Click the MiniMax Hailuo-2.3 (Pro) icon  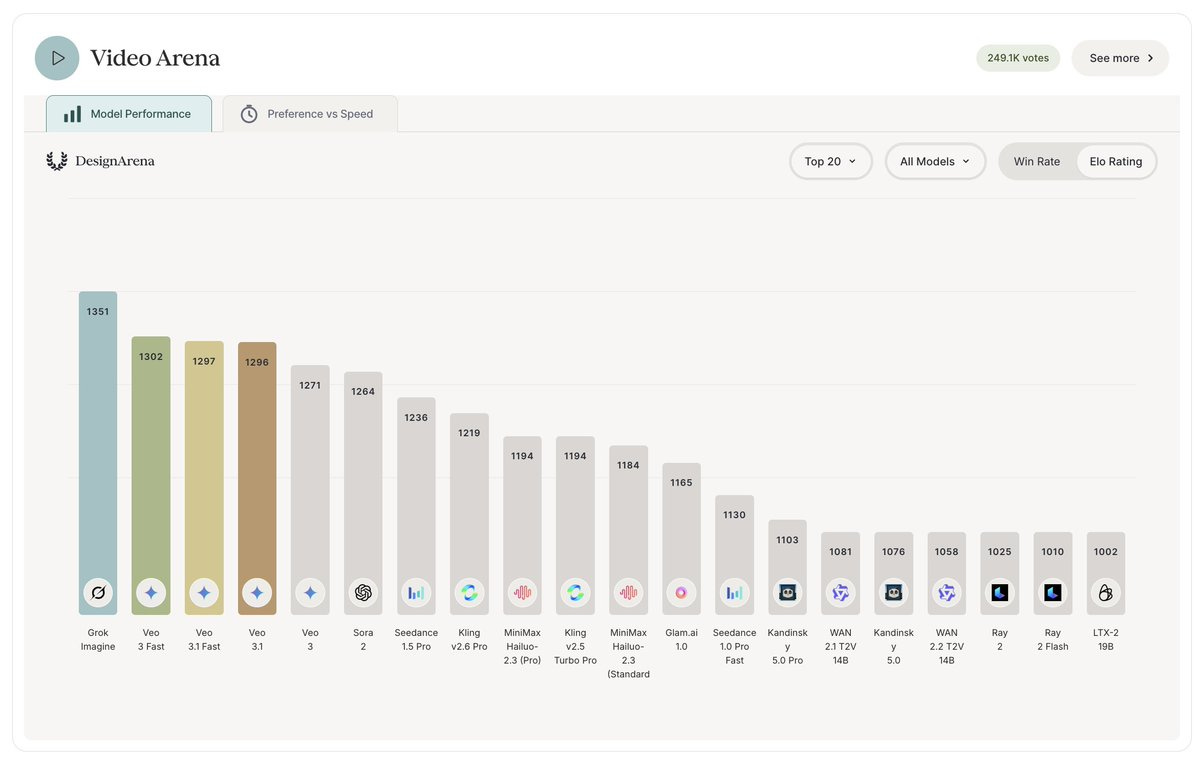pyautogui.click(x=522, y=593)
